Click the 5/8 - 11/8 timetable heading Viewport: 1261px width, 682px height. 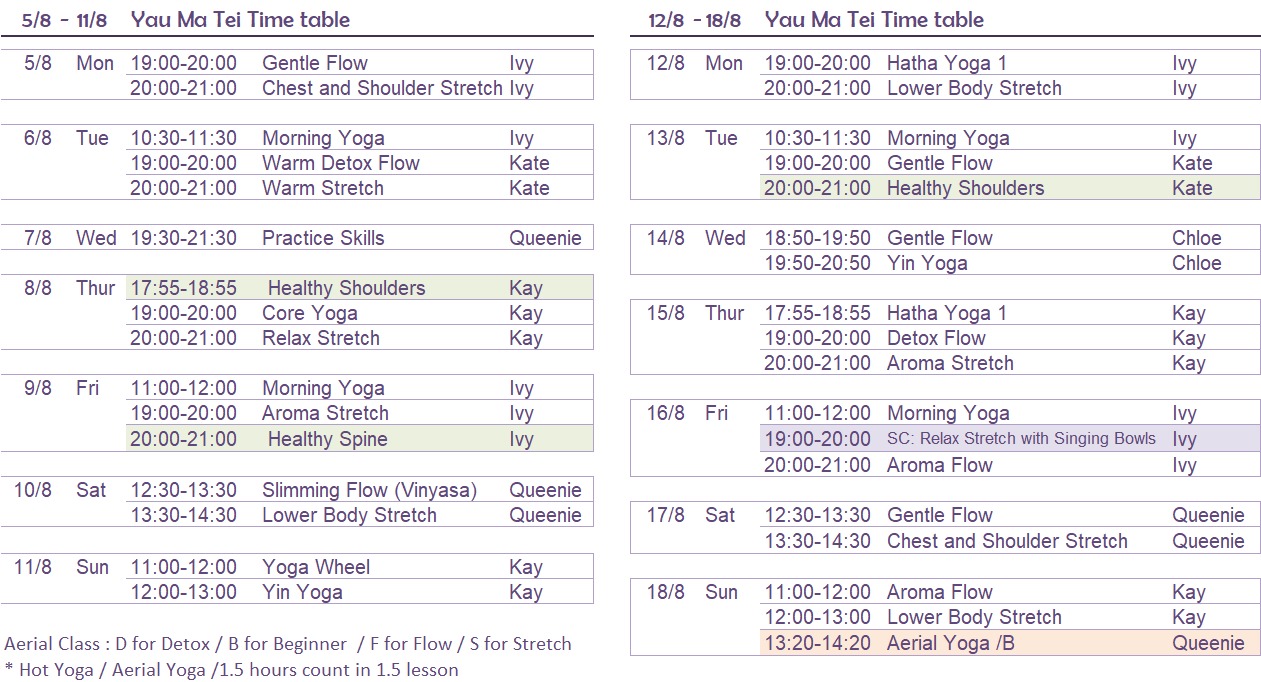coord(186,20)
